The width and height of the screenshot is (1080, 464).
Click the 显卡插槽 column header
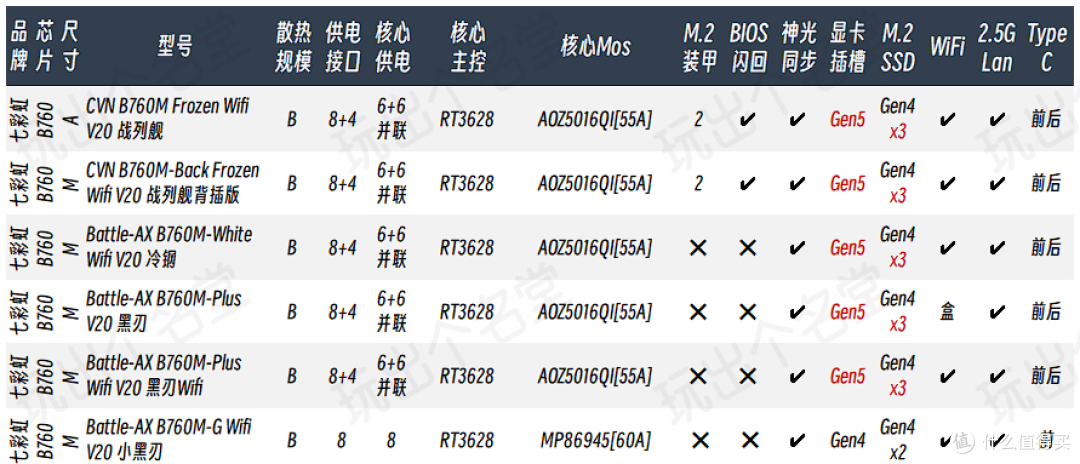[848, 47]
